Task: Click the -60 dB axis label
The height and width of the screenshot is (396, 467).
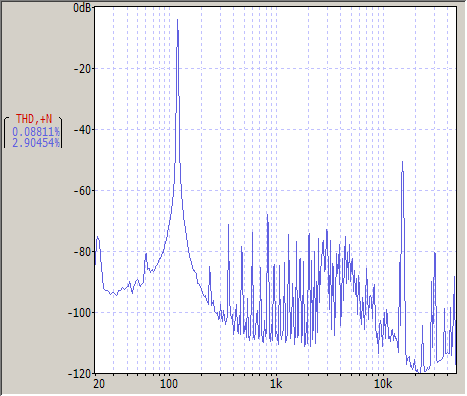Action: tap(82, 191)
